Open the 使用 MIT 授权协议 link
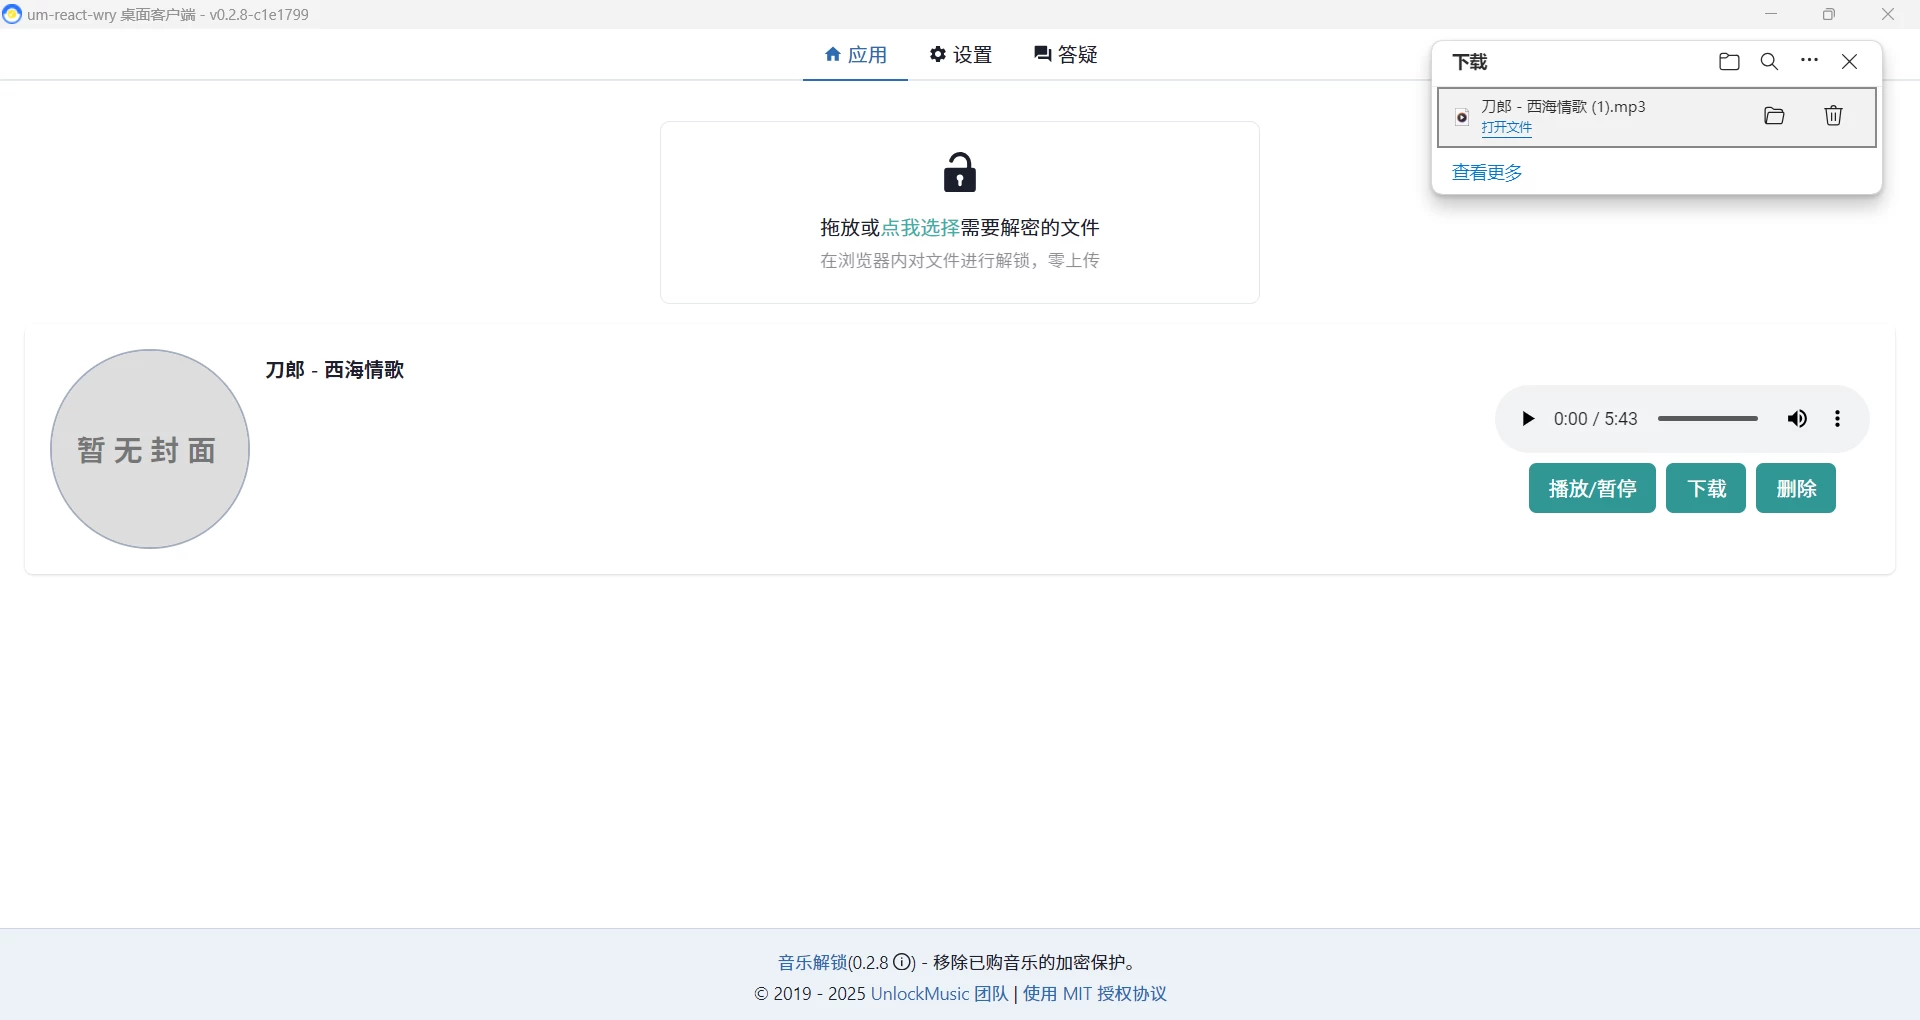1920x1020 pixels. click(1095, 994)
